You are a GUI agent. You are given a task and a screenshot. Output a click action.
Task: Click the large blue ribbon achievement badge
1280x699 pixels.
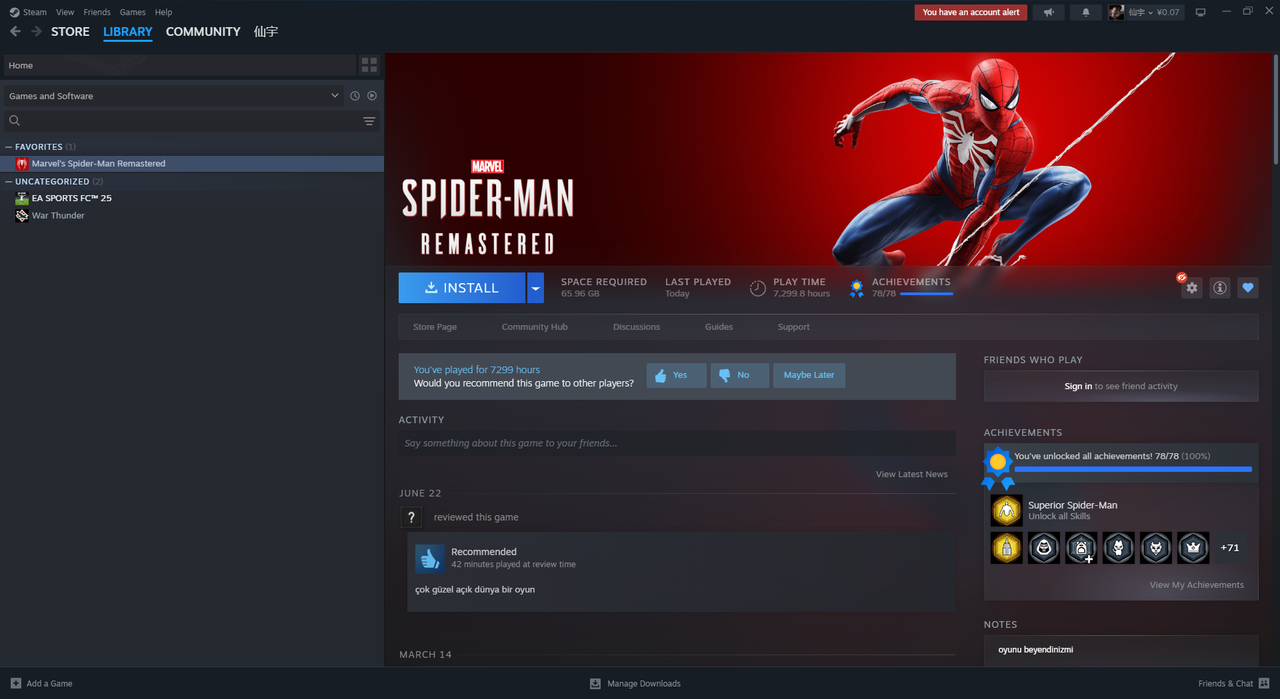pyautogui.click(x=997, y=467)
